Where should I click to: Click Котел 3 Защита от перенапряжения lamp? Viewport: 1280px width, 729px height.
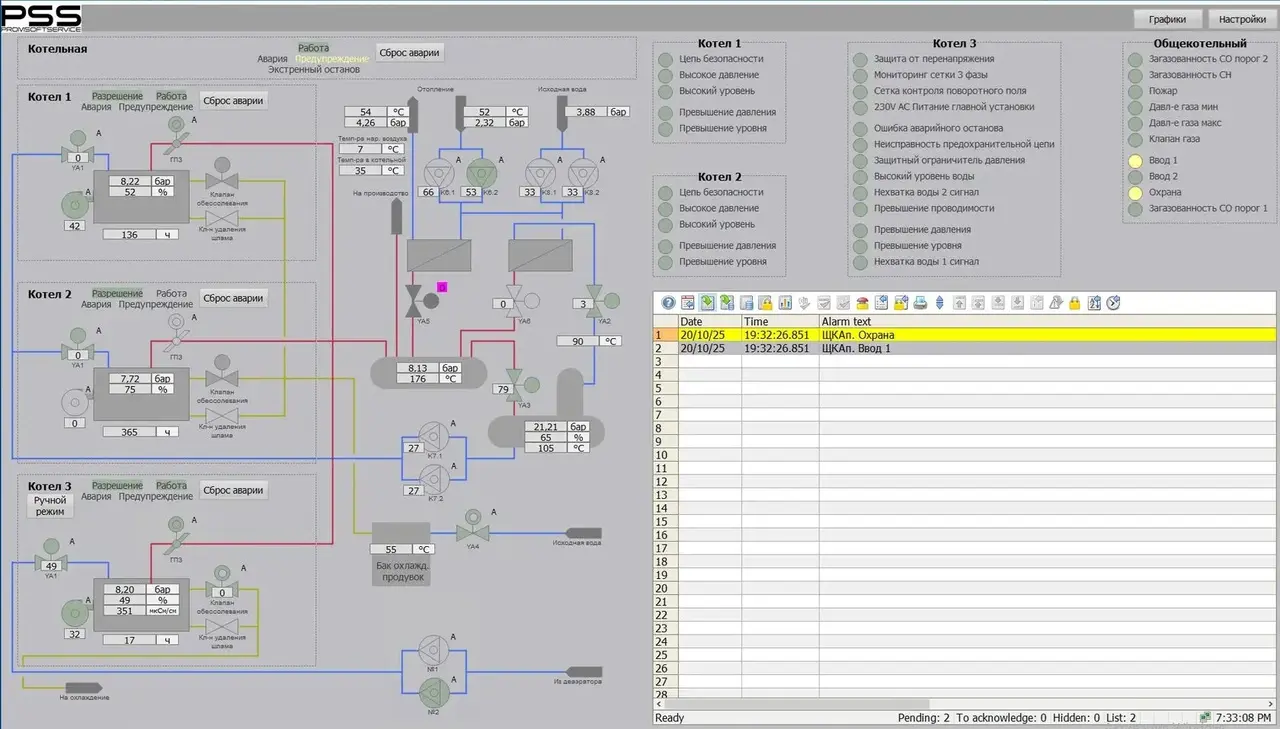pyautogui.click(x=860, y=59)
